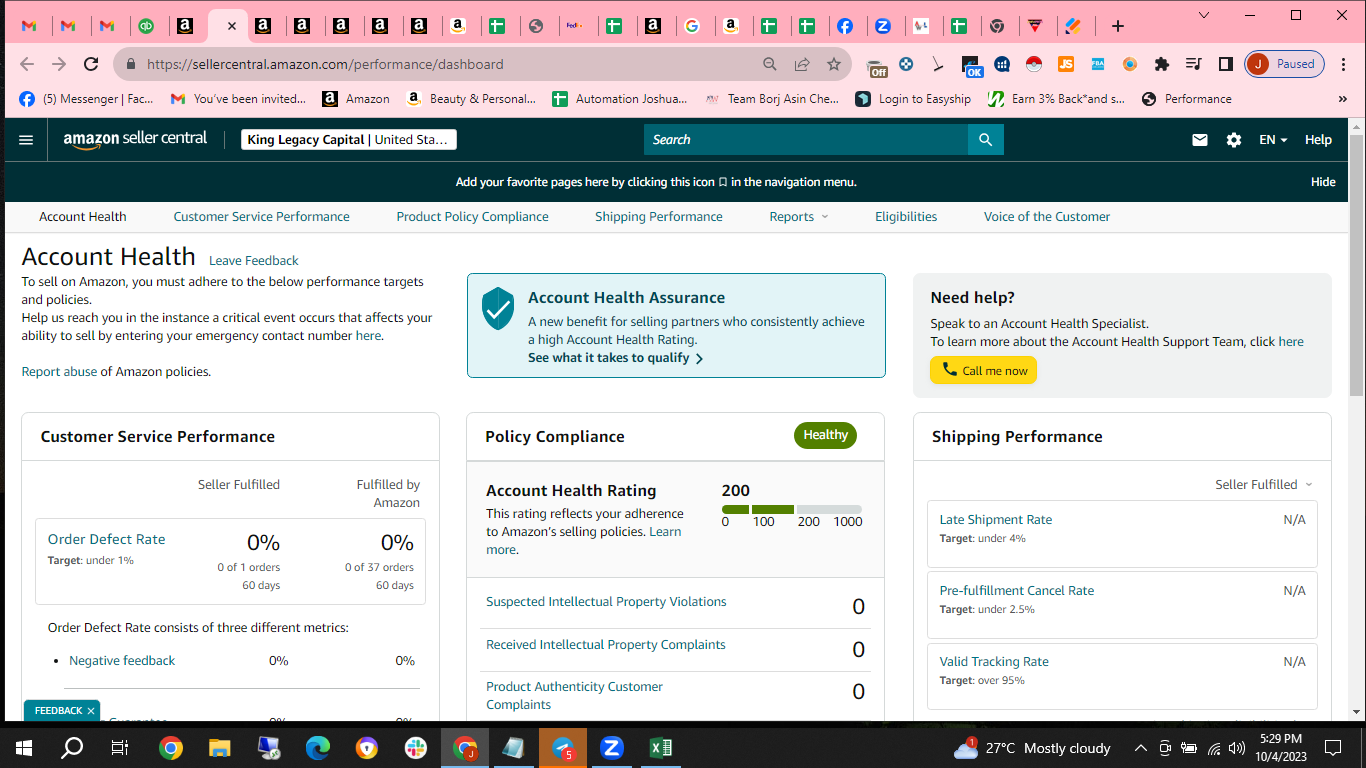Screen dimensions: 1366x768
Task: Open the Beauty & Personal bookmark
Action: 470,99
